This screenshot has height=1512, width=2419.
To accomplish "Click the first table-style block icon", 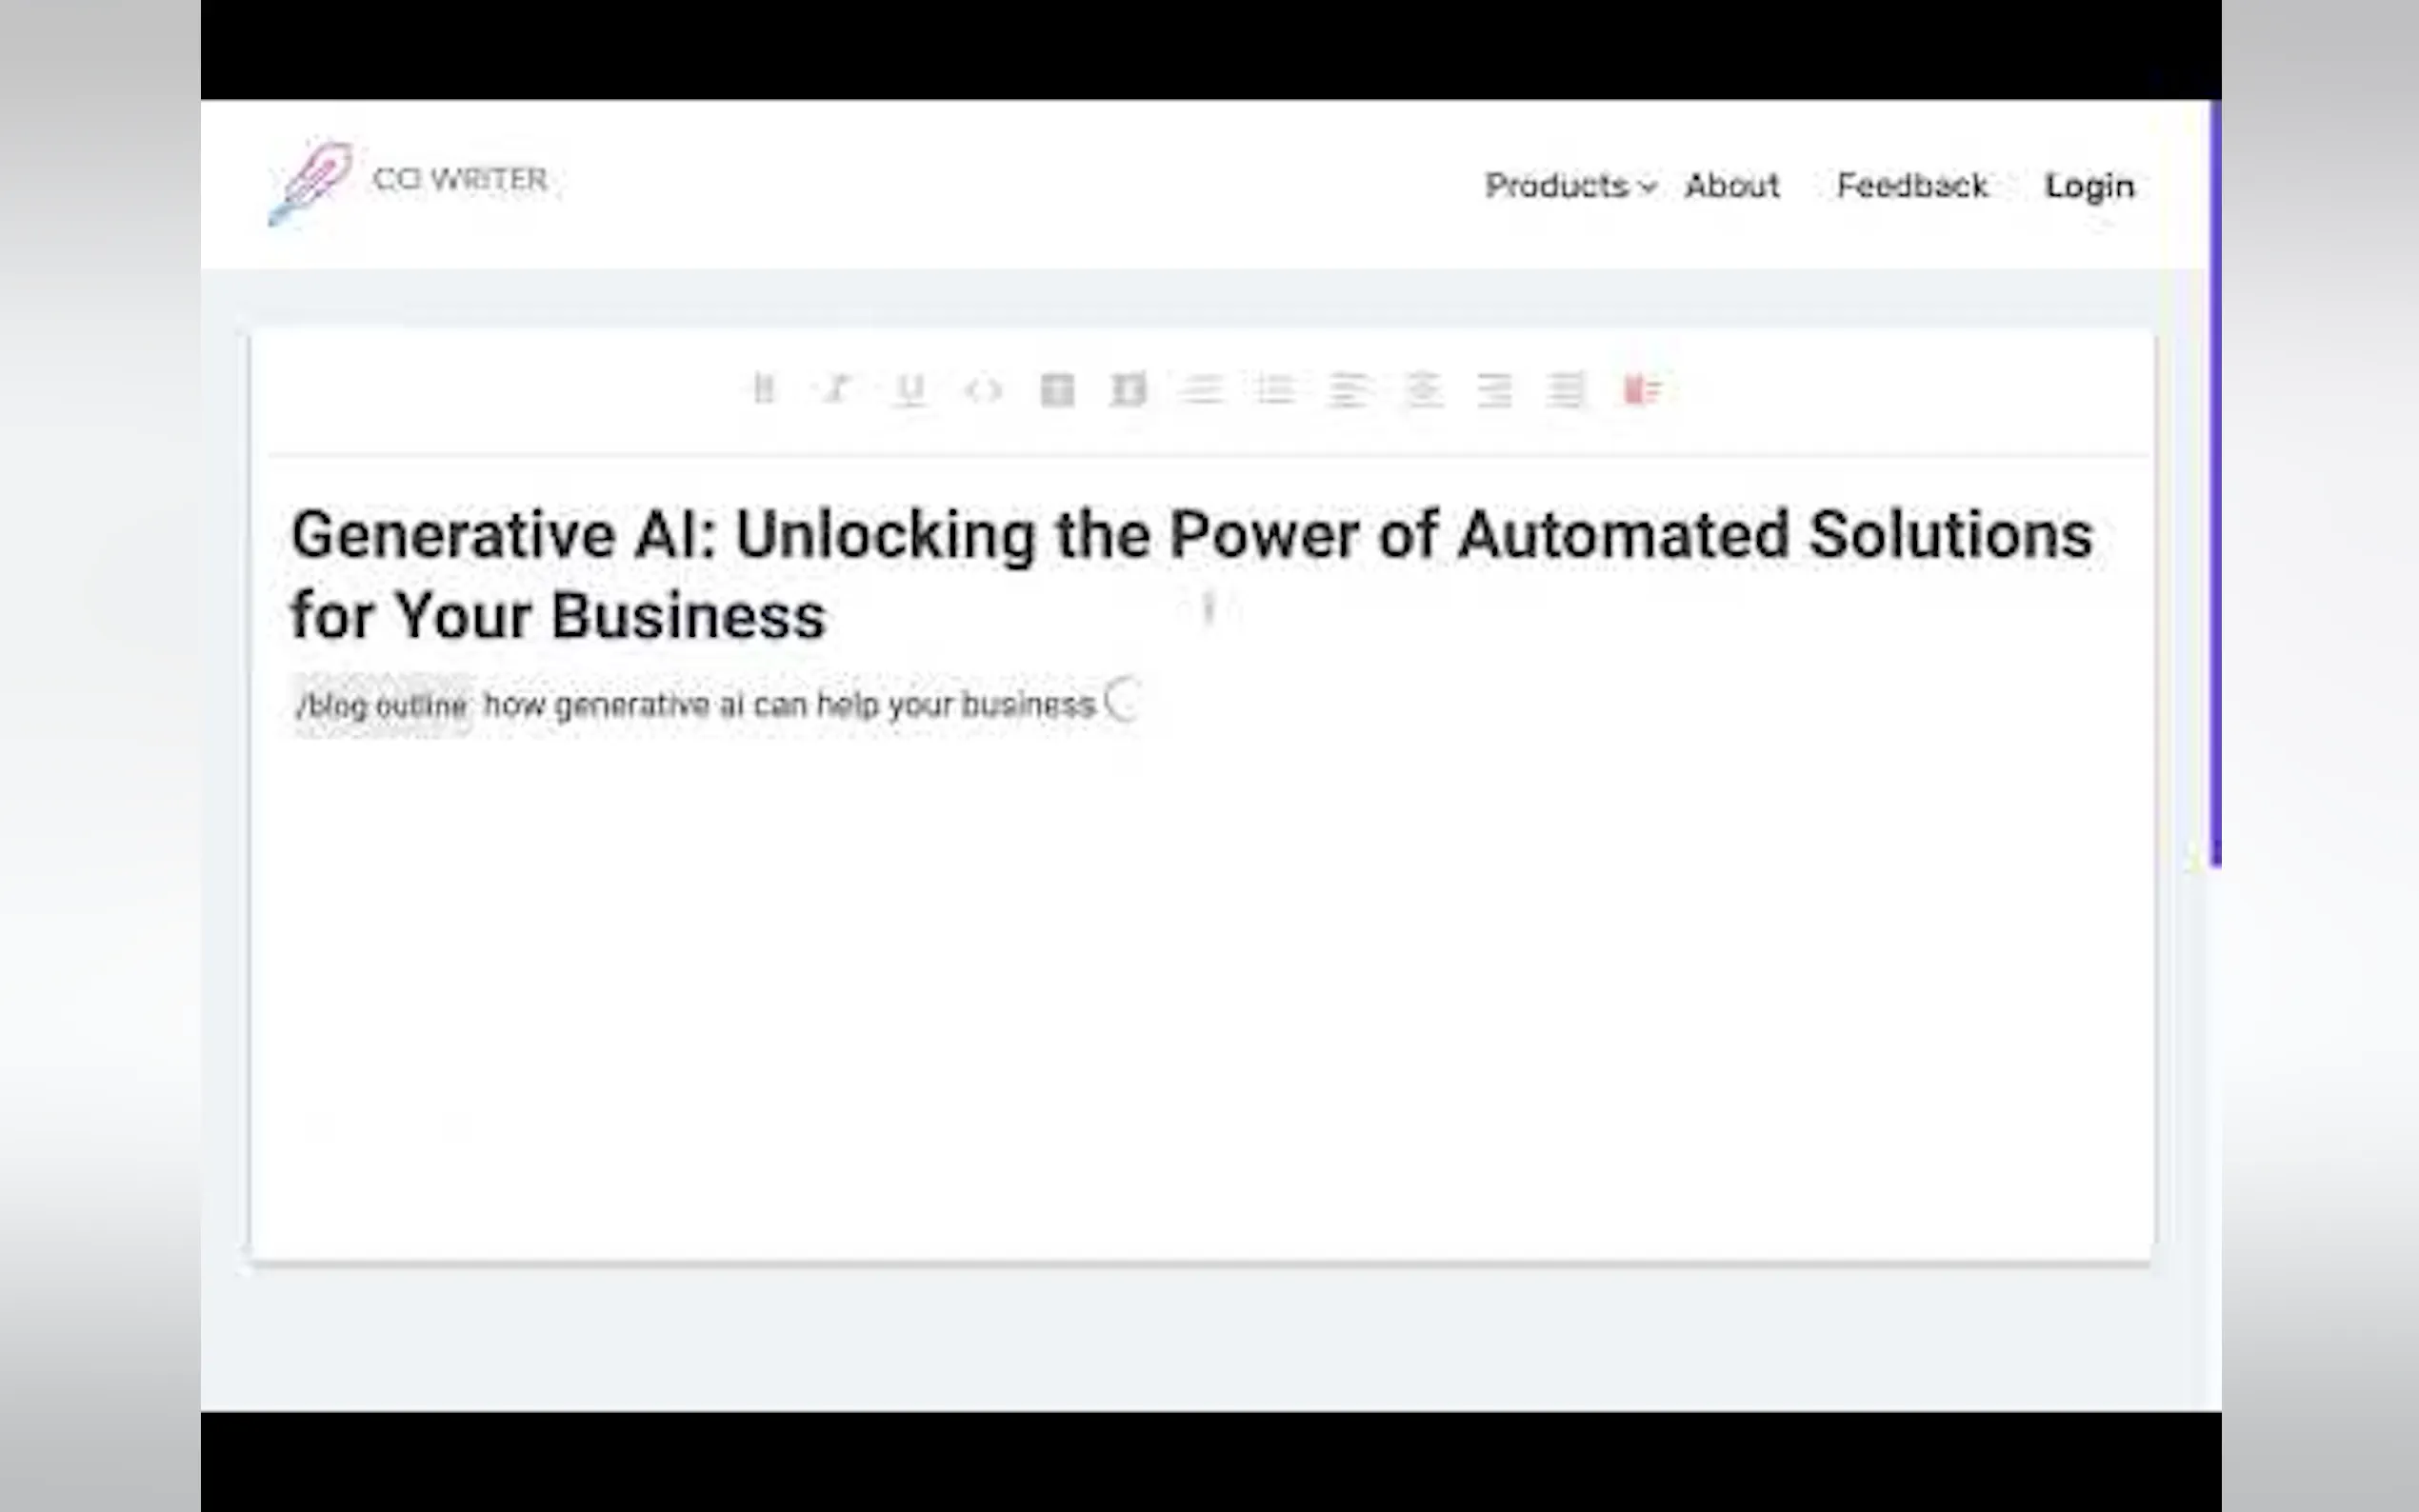I will (1057, 389).
